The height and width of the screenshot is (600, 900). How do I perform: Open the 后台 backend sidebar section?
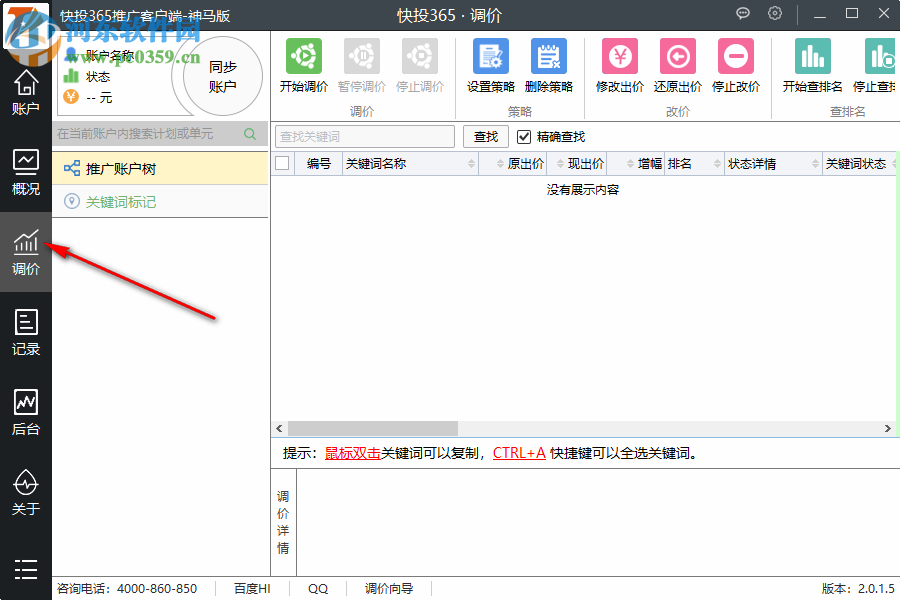click(26, 412)
